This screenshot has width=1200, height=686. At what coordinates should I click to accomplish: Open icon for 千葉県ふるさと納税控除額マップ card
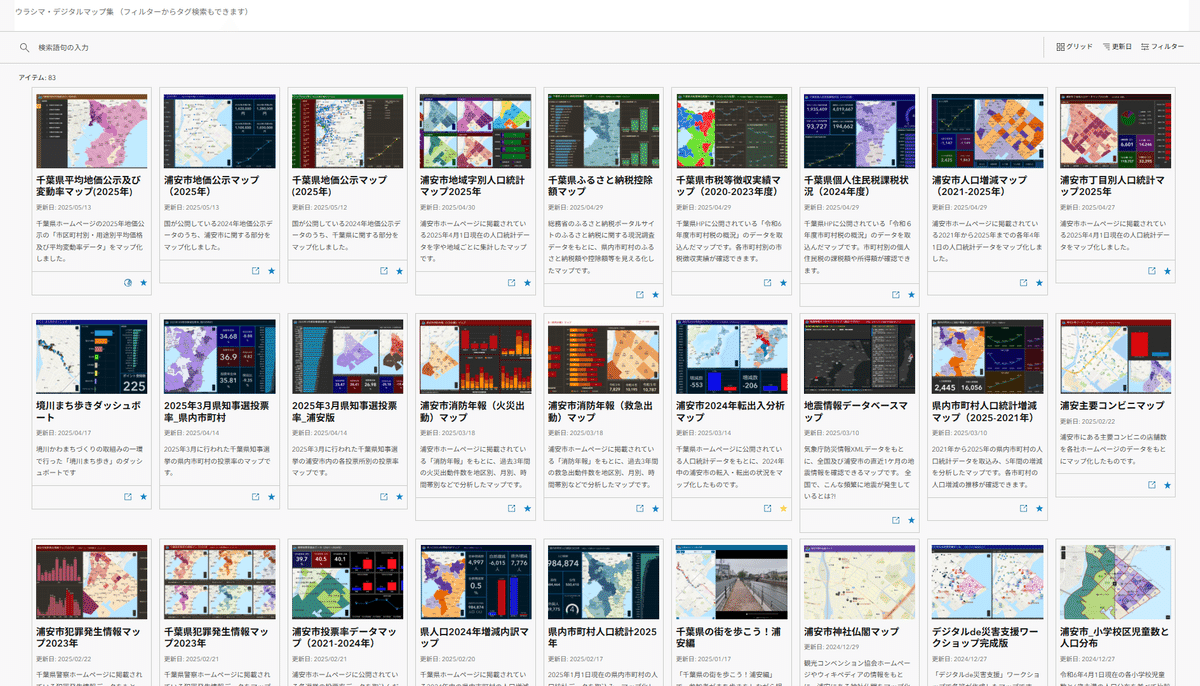click(x=639, y=295)
